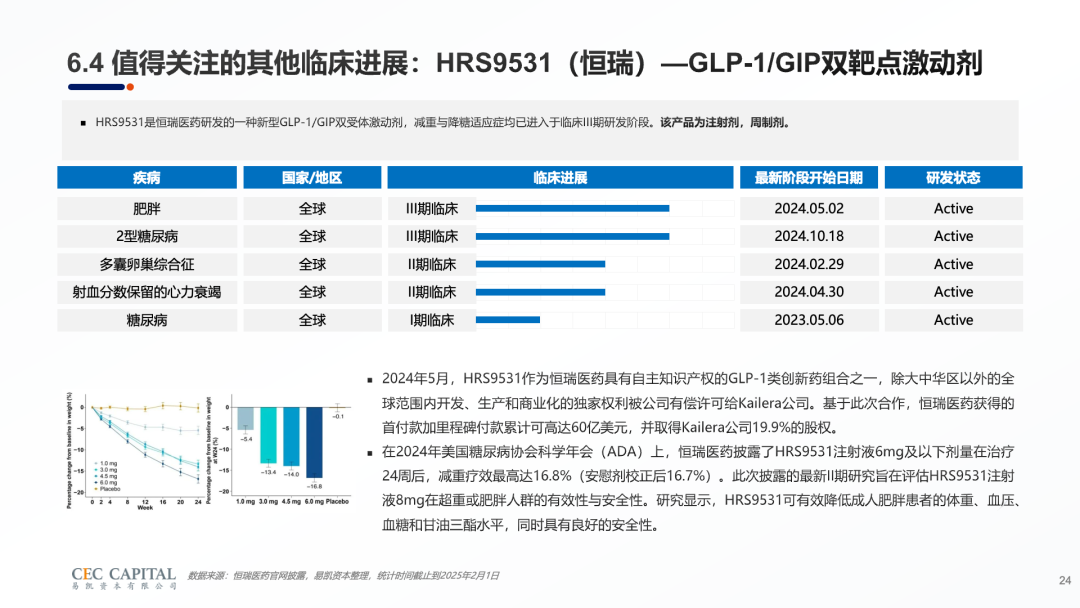
Task: Click the 临床进展 column header
Action: tap(560, 178)
